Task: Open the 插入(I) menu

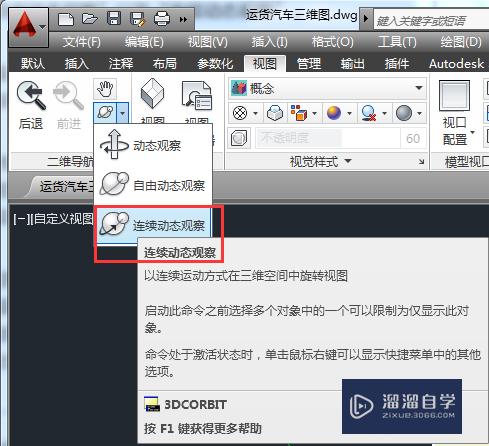Action: point(269,42)
